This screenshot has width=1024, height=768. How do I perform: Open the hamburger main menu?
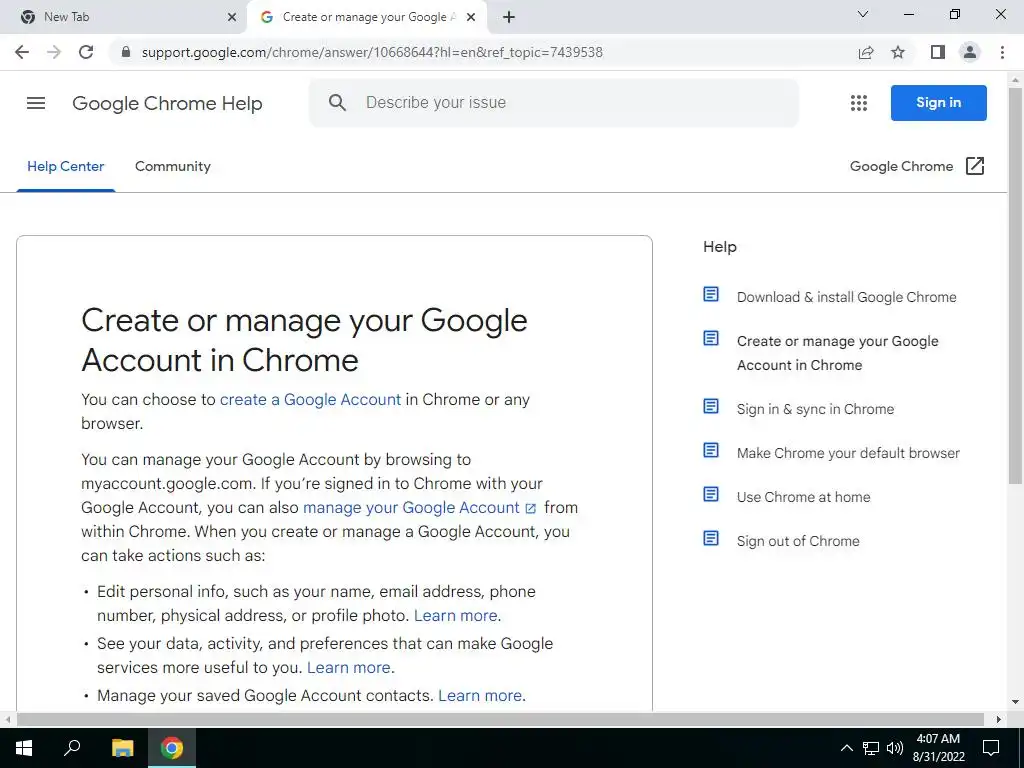tap(36, 103)
